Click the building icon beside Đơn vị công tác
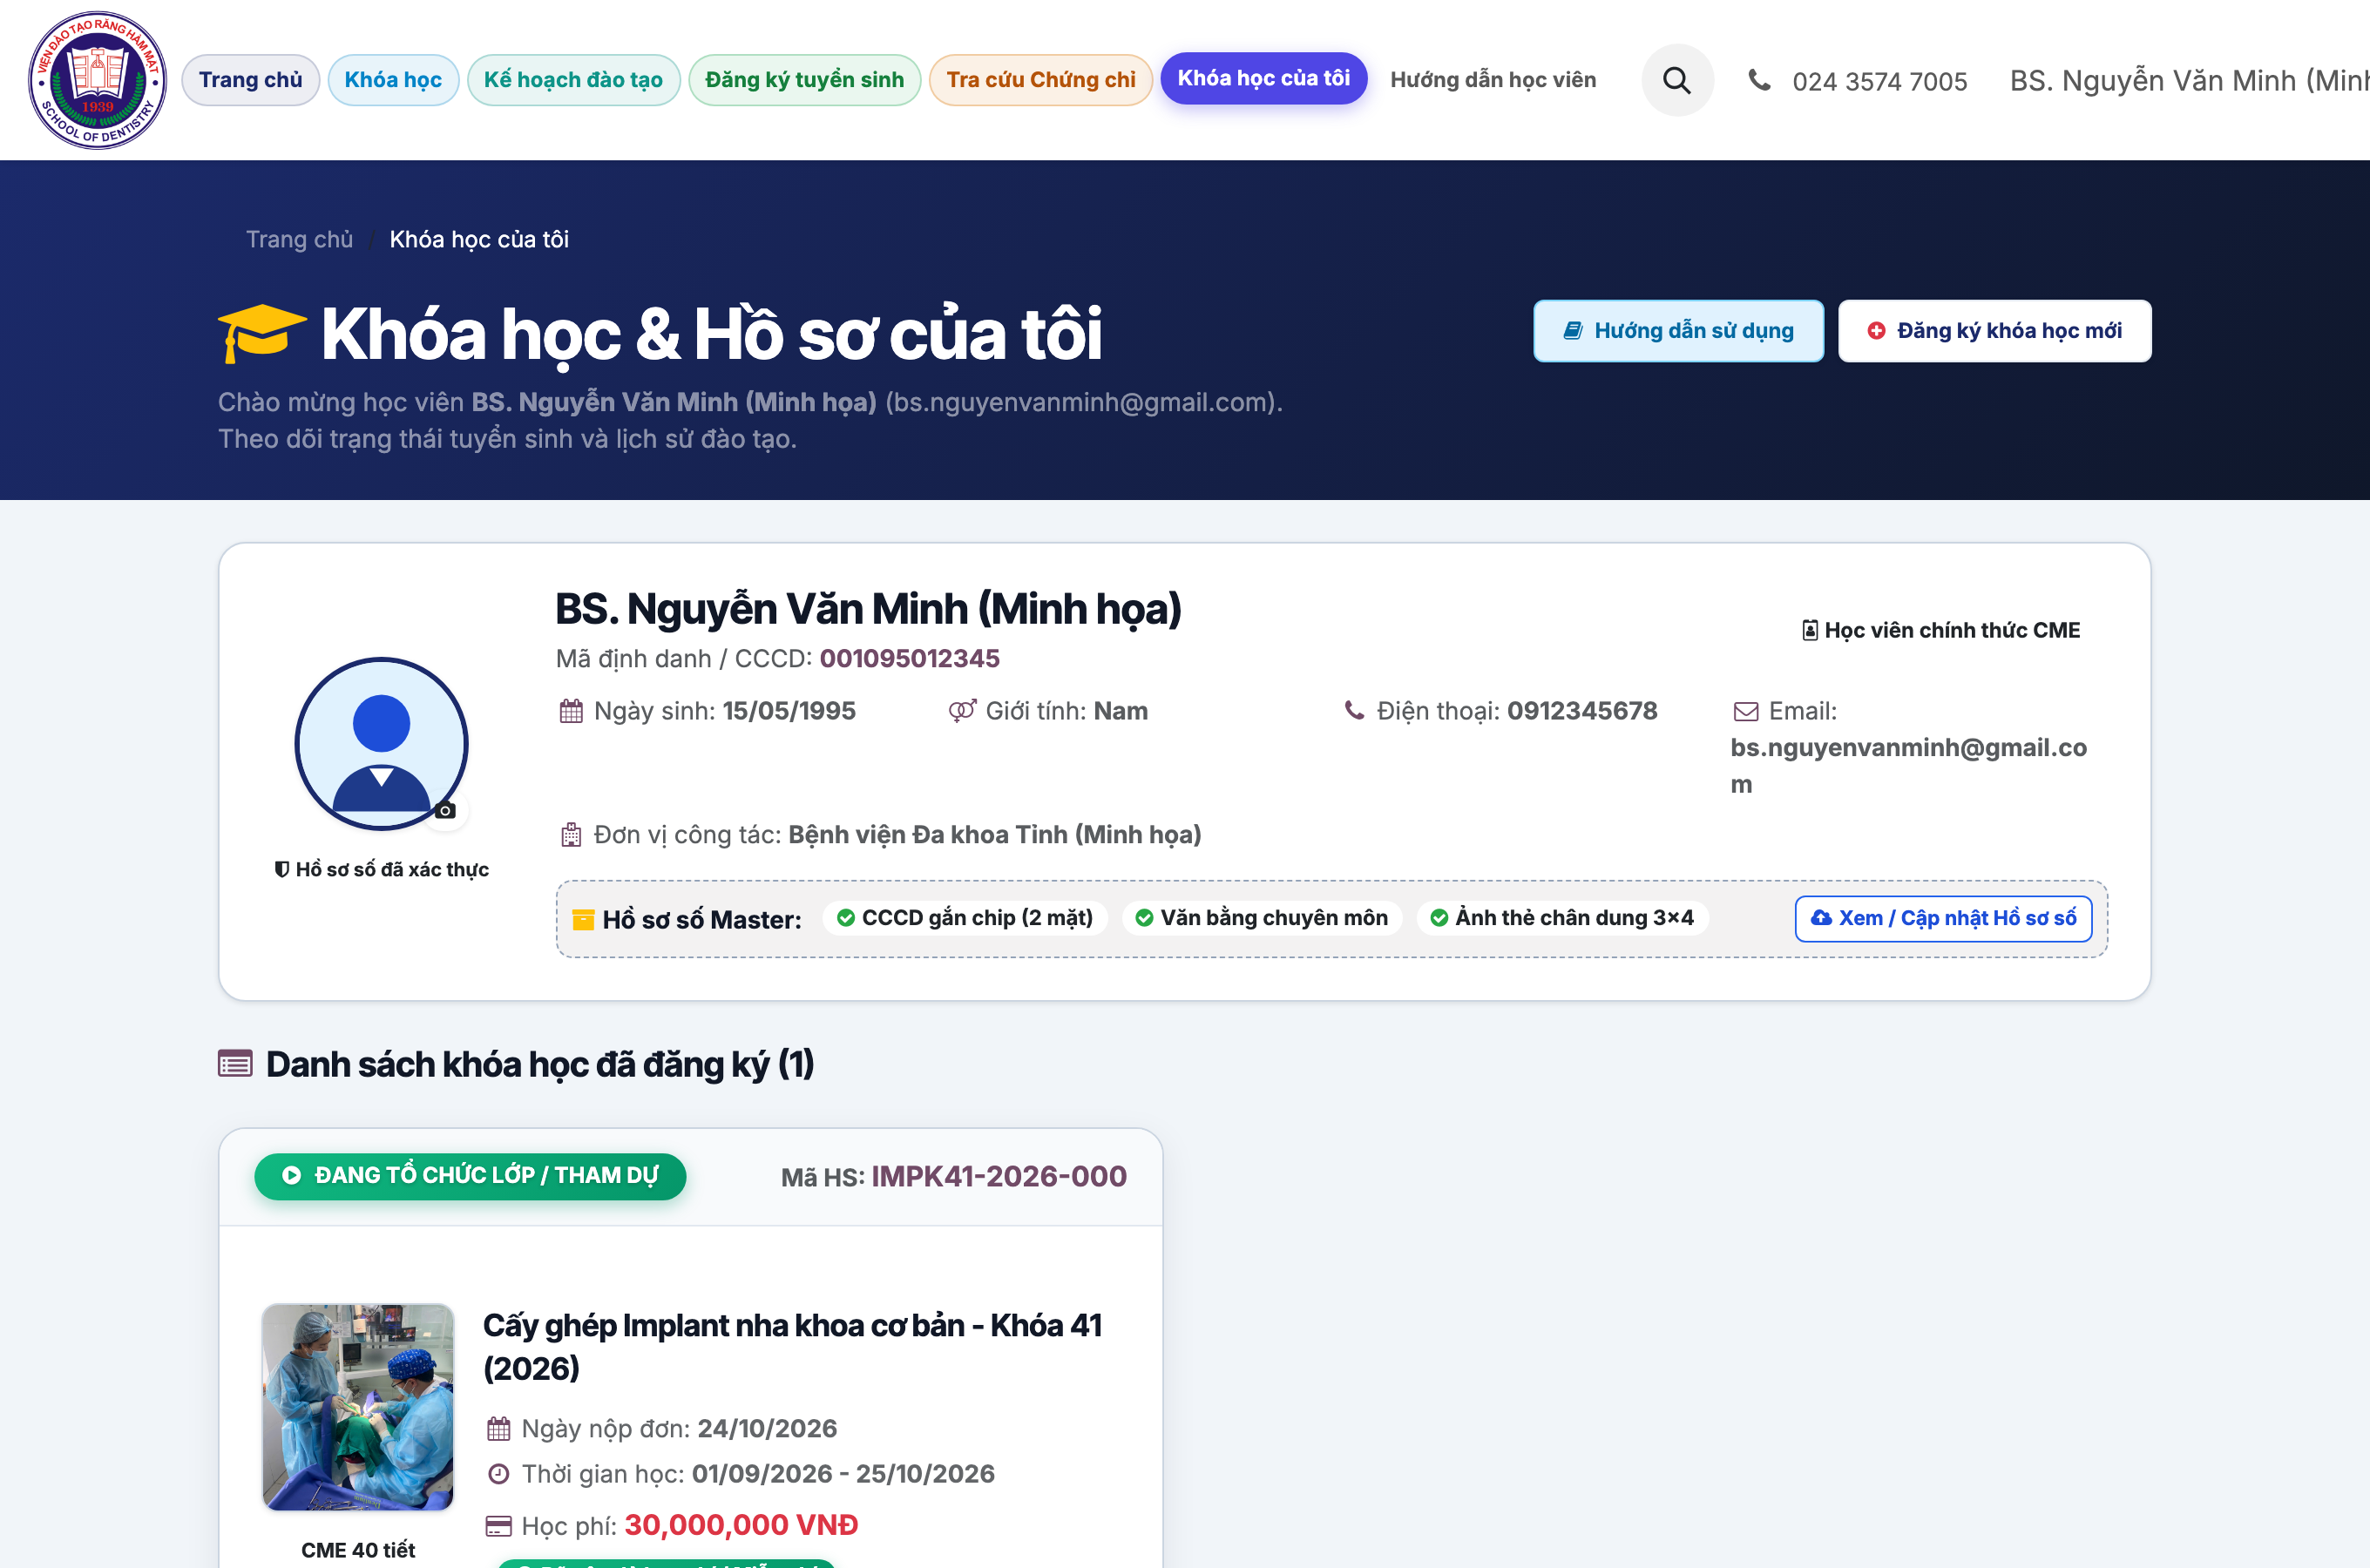 click(x=571, y=835)
